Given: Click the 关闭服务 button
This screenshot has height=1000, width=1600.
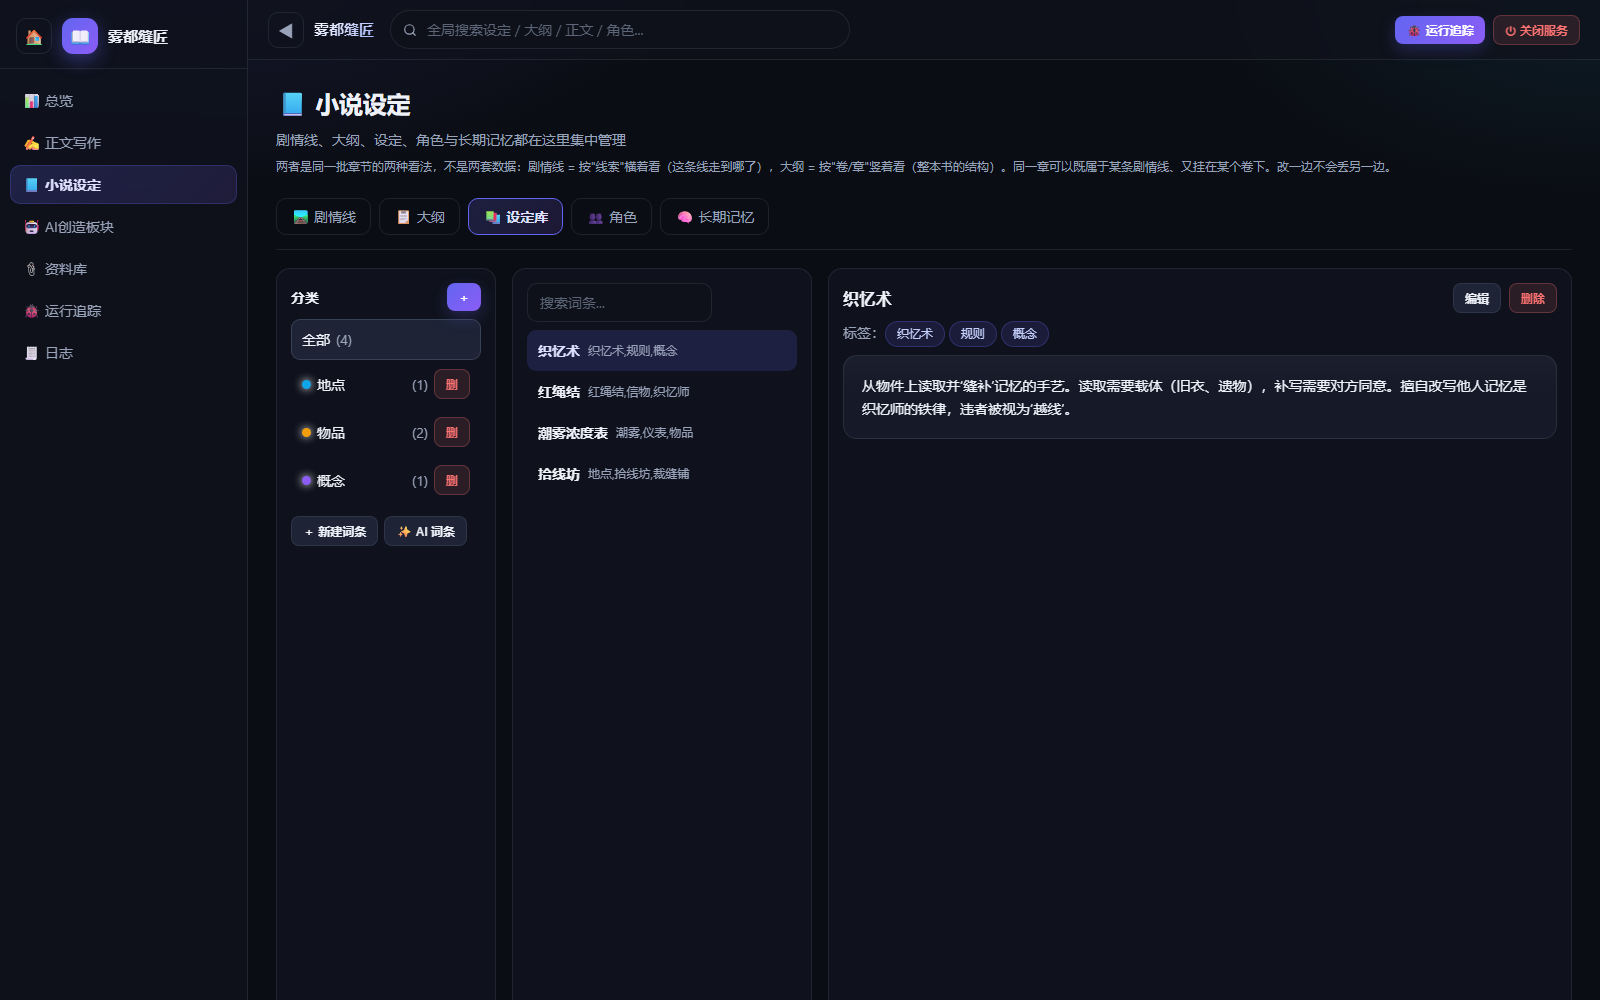Looking at the screenshot, I should (x=1536, y=30).
